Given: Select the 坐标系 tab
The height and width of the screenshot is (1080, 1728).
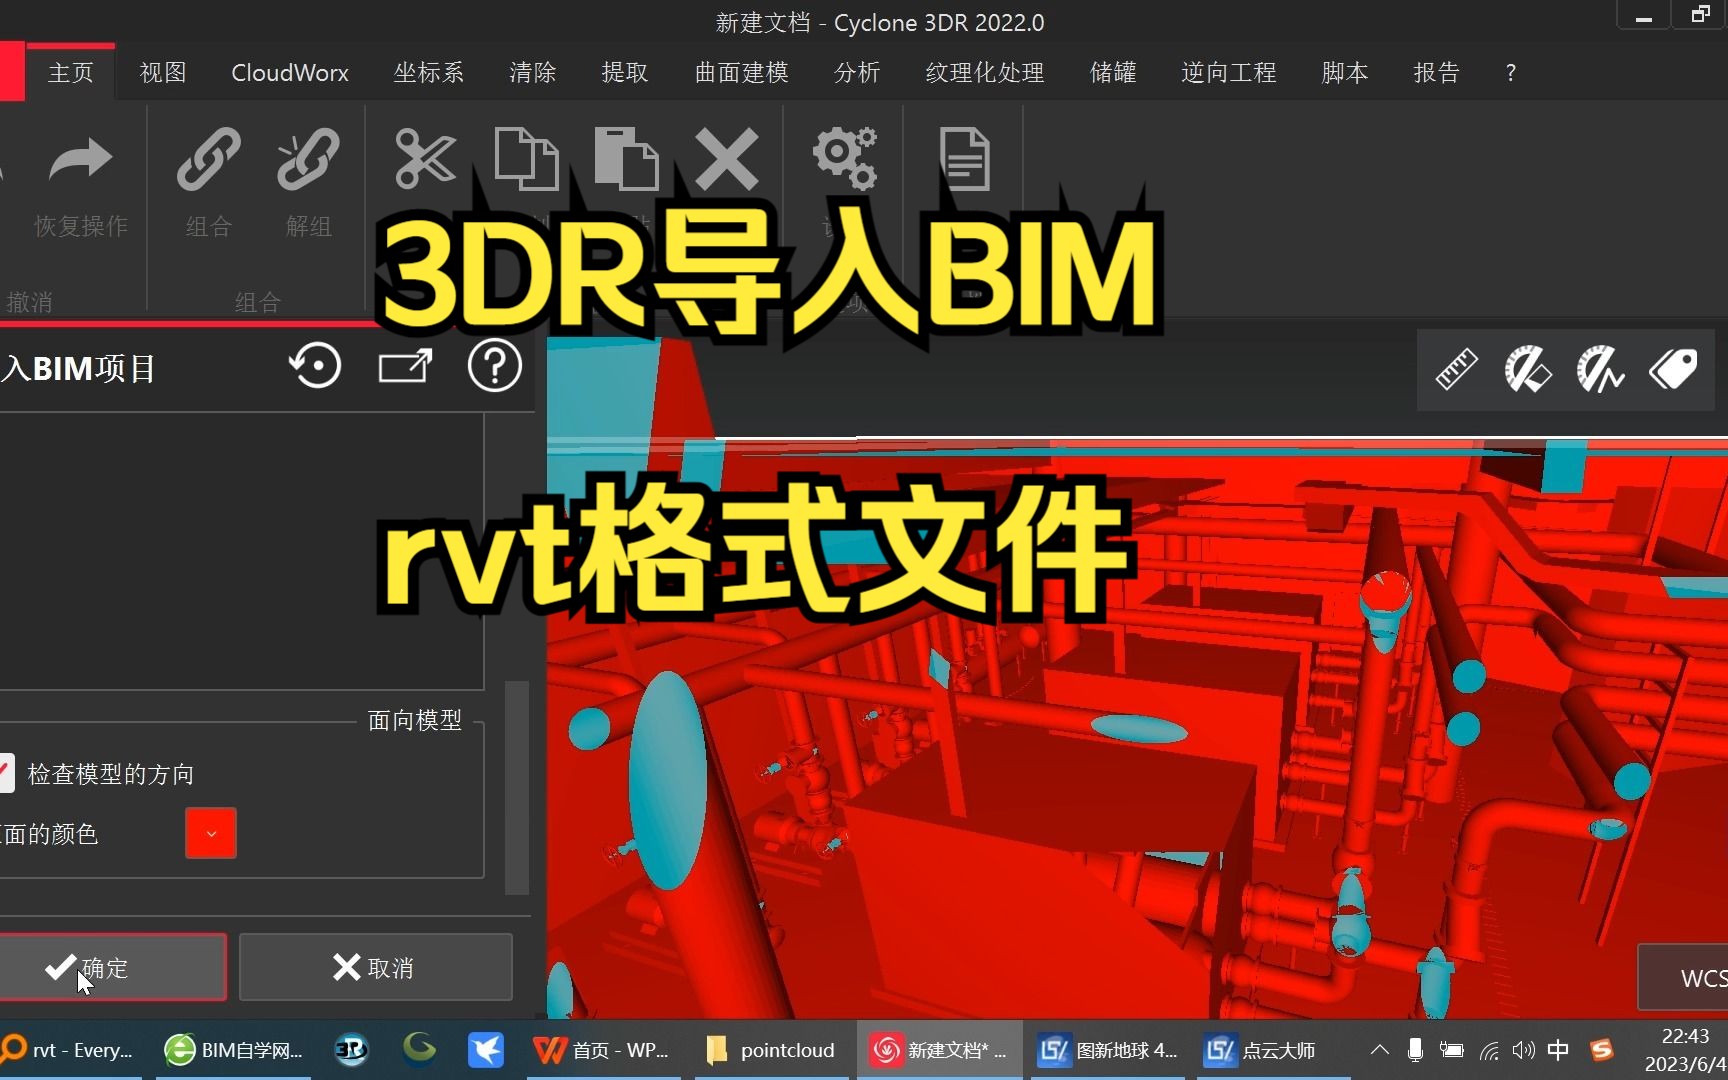Looking at the screenshot, I should click(x=429, y=72).
